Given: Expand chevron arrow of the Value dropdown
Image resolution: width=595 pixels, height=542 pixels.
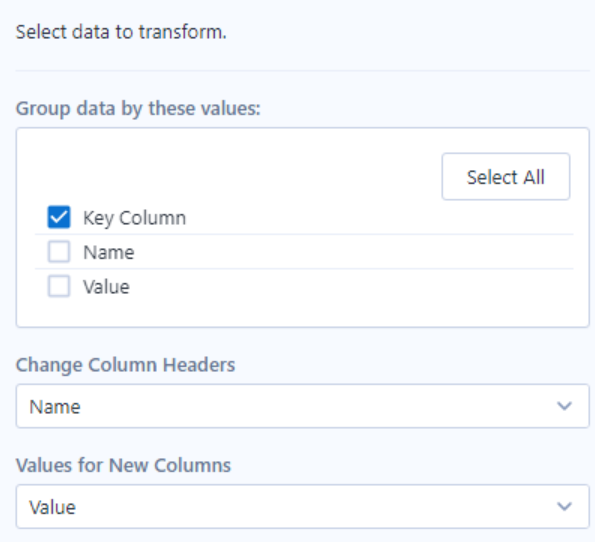Looking at the screenshot, I should click(564, 506).
